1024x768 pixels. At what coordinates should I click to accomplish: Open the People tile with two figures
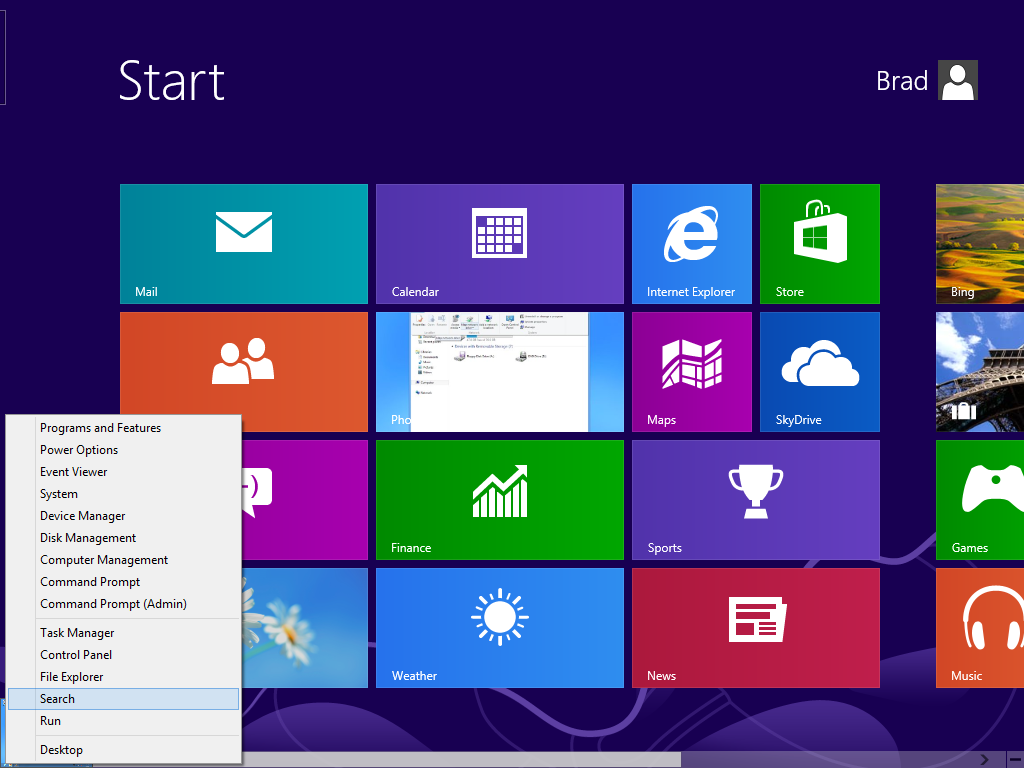click(244, 363)
